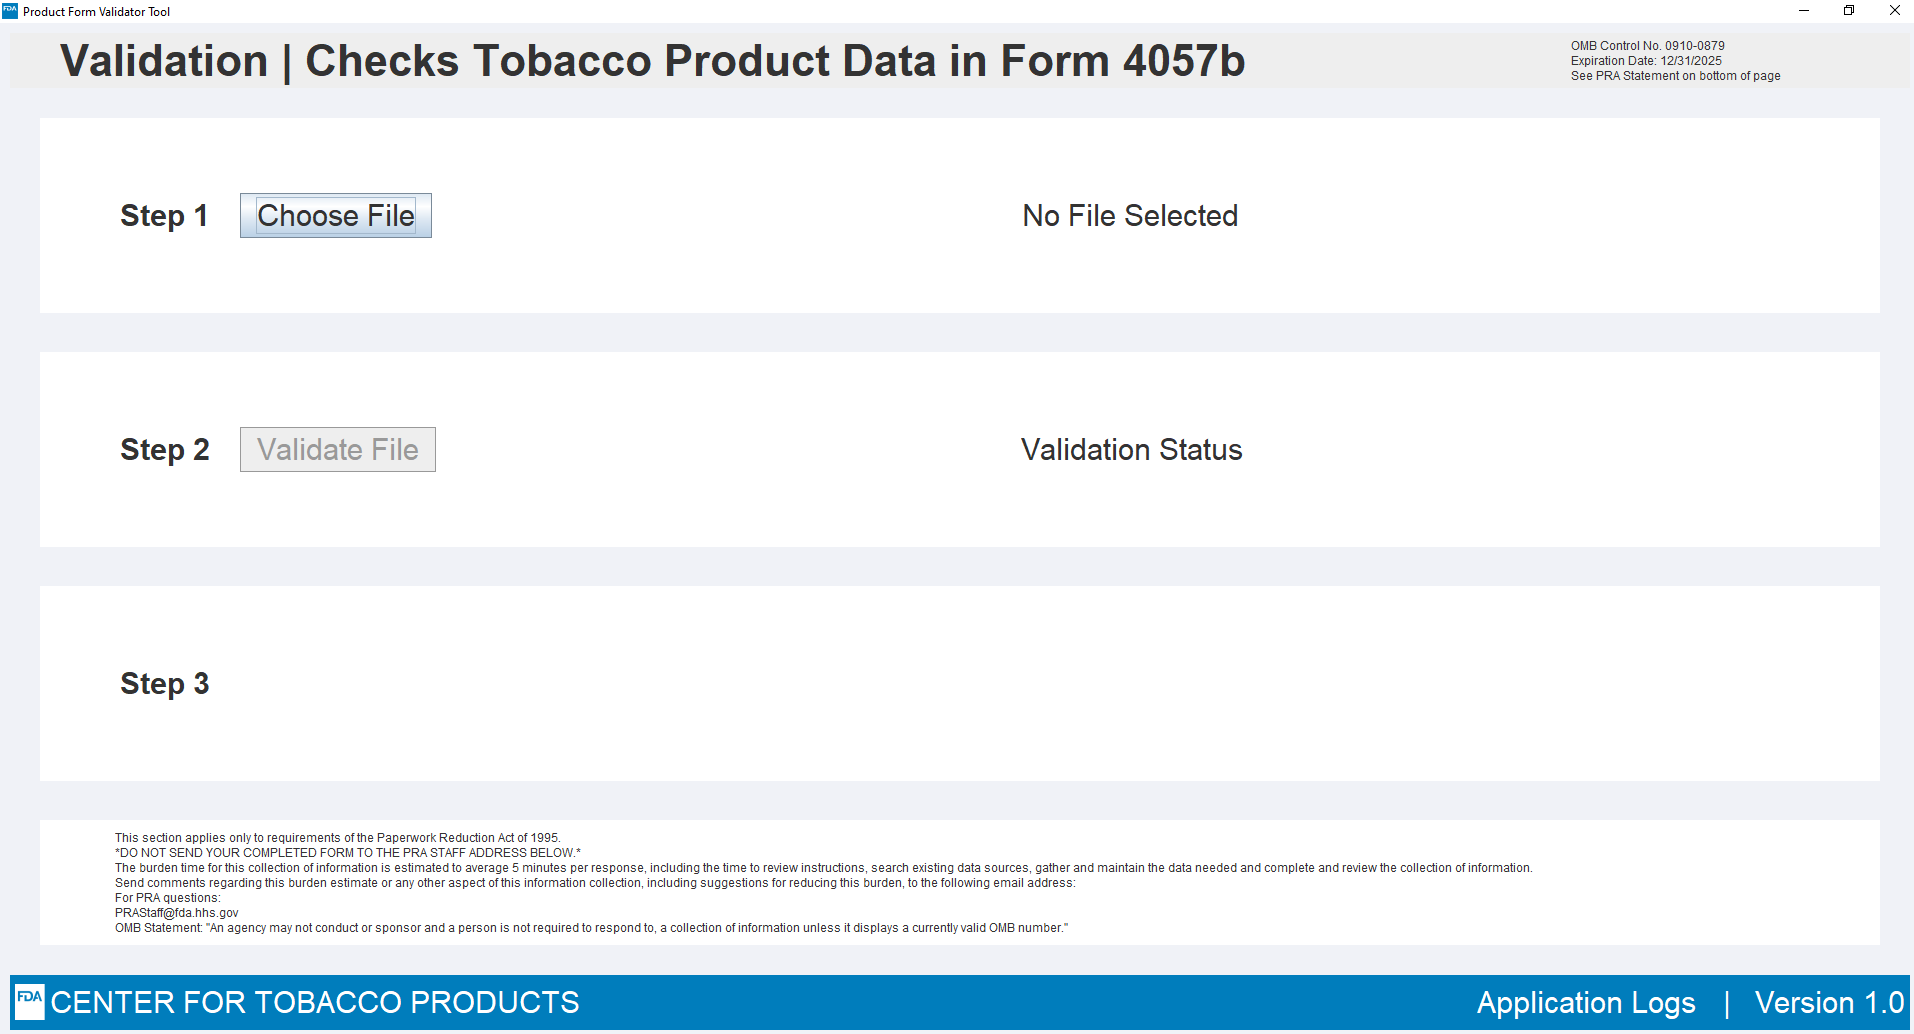Image resolution: width=1914 pixels, height=1034 pixels.
Task: Select the Step 3 label
Action: [165, 684]
